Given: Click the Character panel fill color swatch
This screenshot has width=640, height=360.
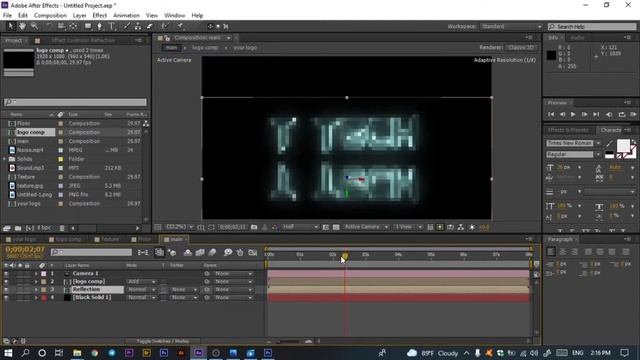Looking at the screenshot, I should [x=623, y=145].
